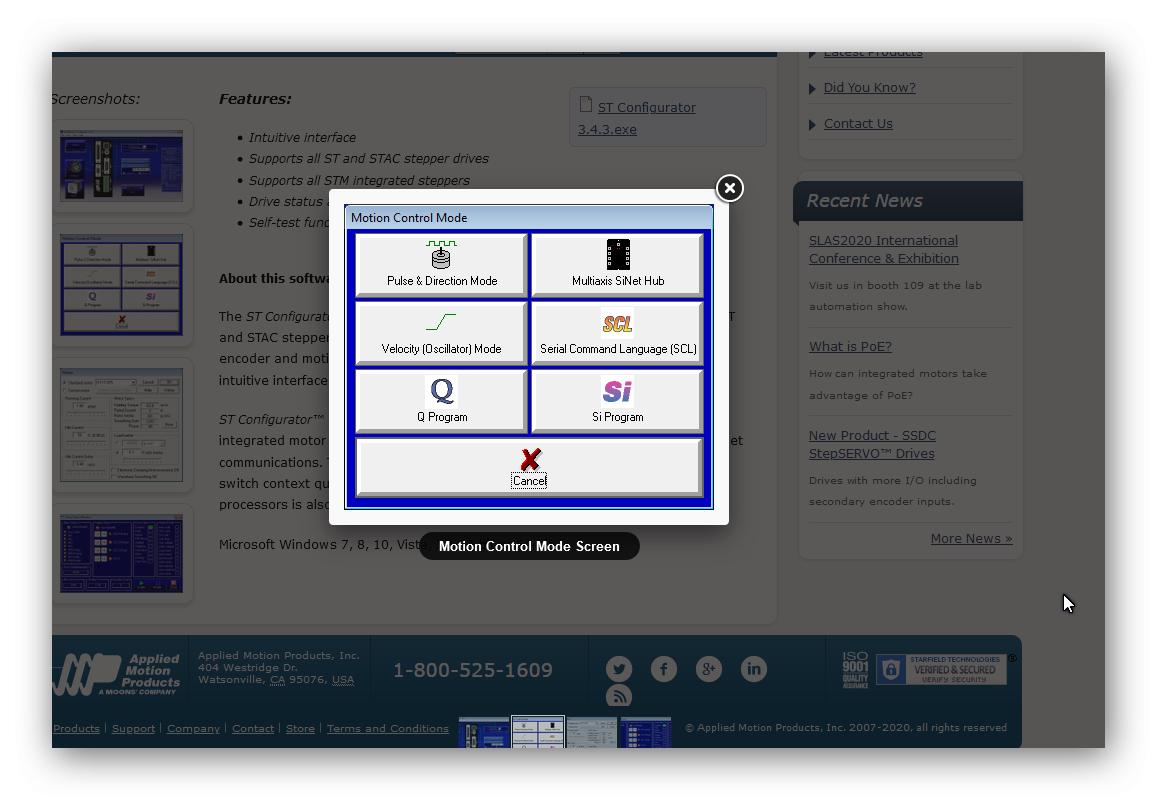Click the ISO 9001 quality assurance badge
This screenshot has width=1157, height=800.
(x=855, y=670)
